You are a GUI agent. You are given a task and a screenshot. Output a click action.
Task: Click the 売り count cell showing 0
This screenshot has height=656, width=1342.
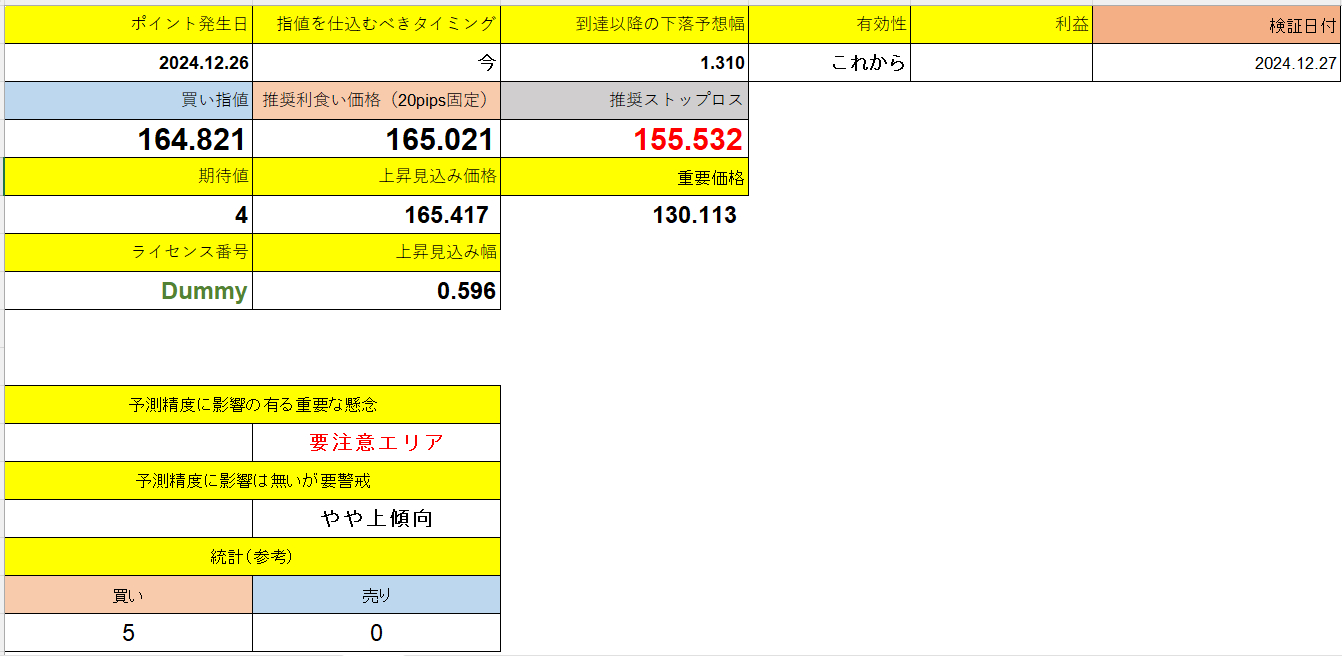tap(377, 632)
